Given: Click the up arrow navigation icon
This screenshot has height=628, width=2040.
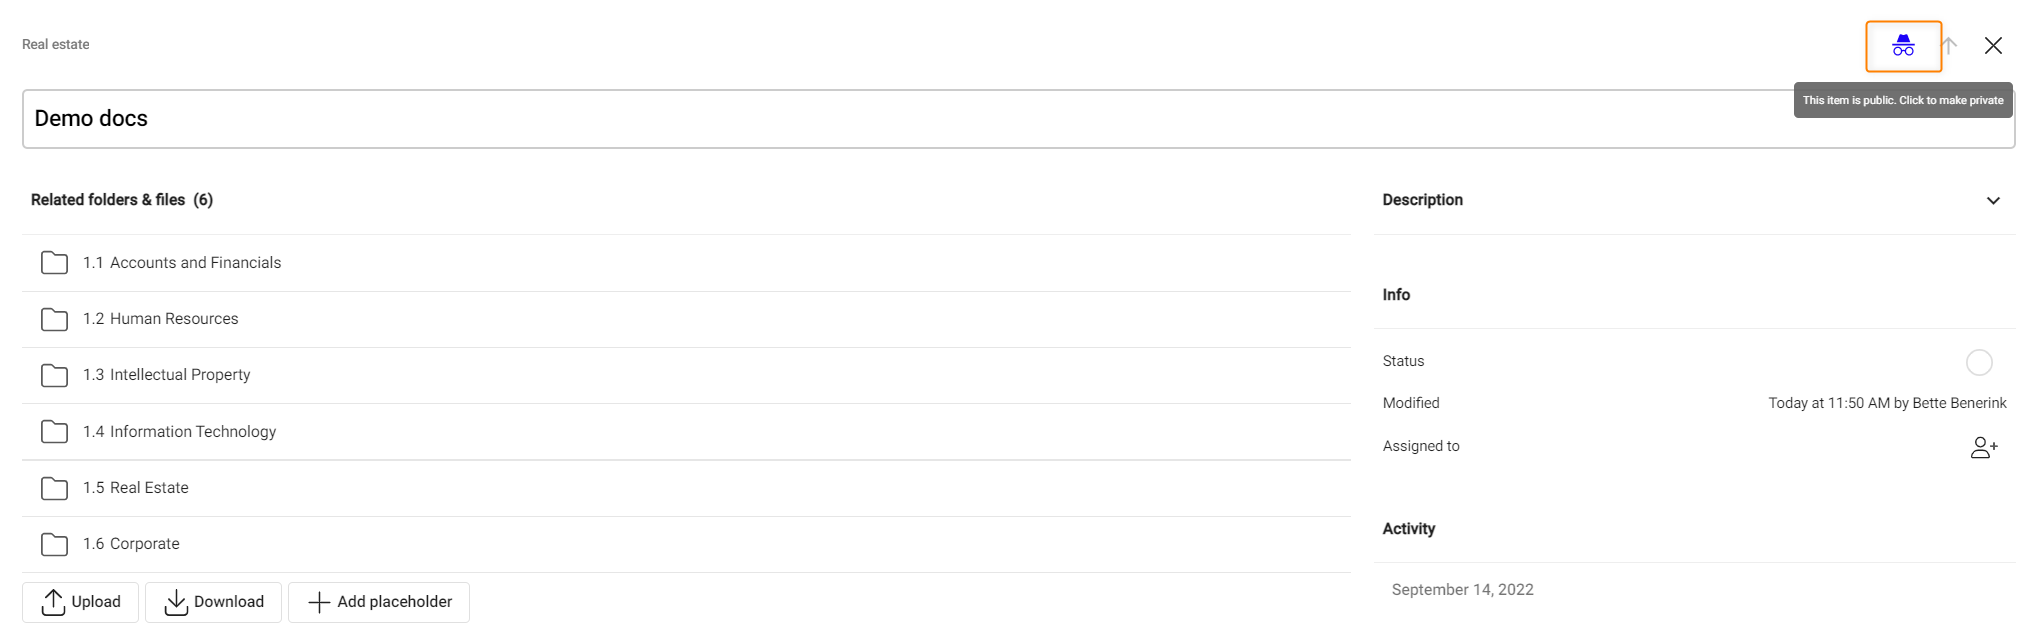Looking at the screenshot, I should tap(1949, 46).
